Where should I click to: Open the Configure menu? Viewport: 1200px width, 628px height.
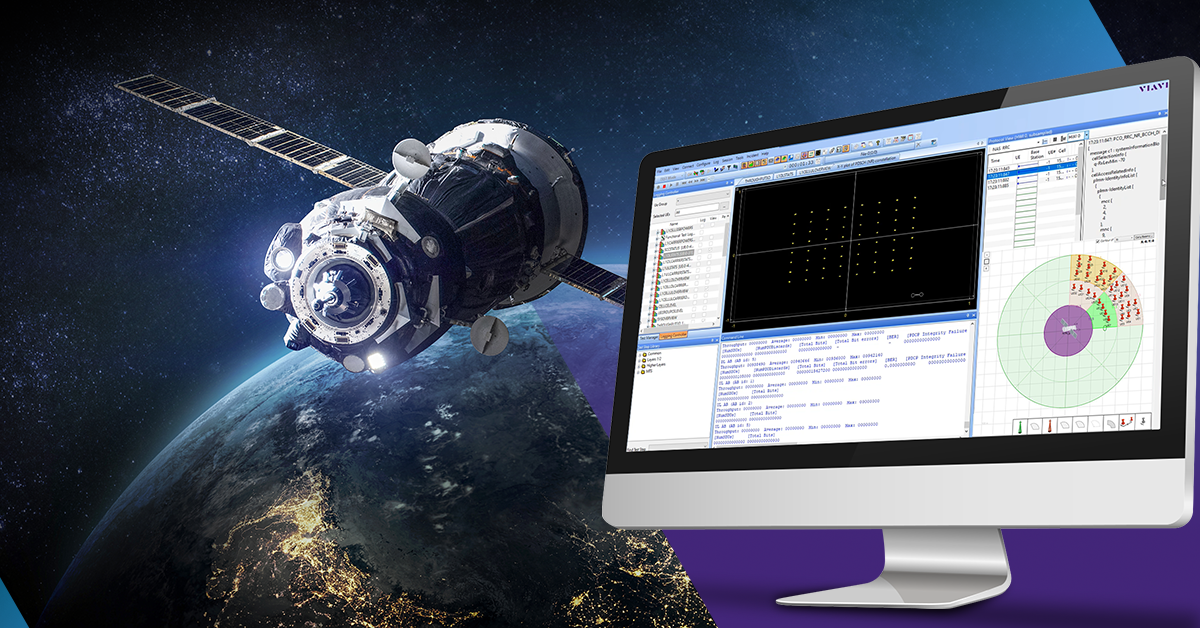click(703, 164)
